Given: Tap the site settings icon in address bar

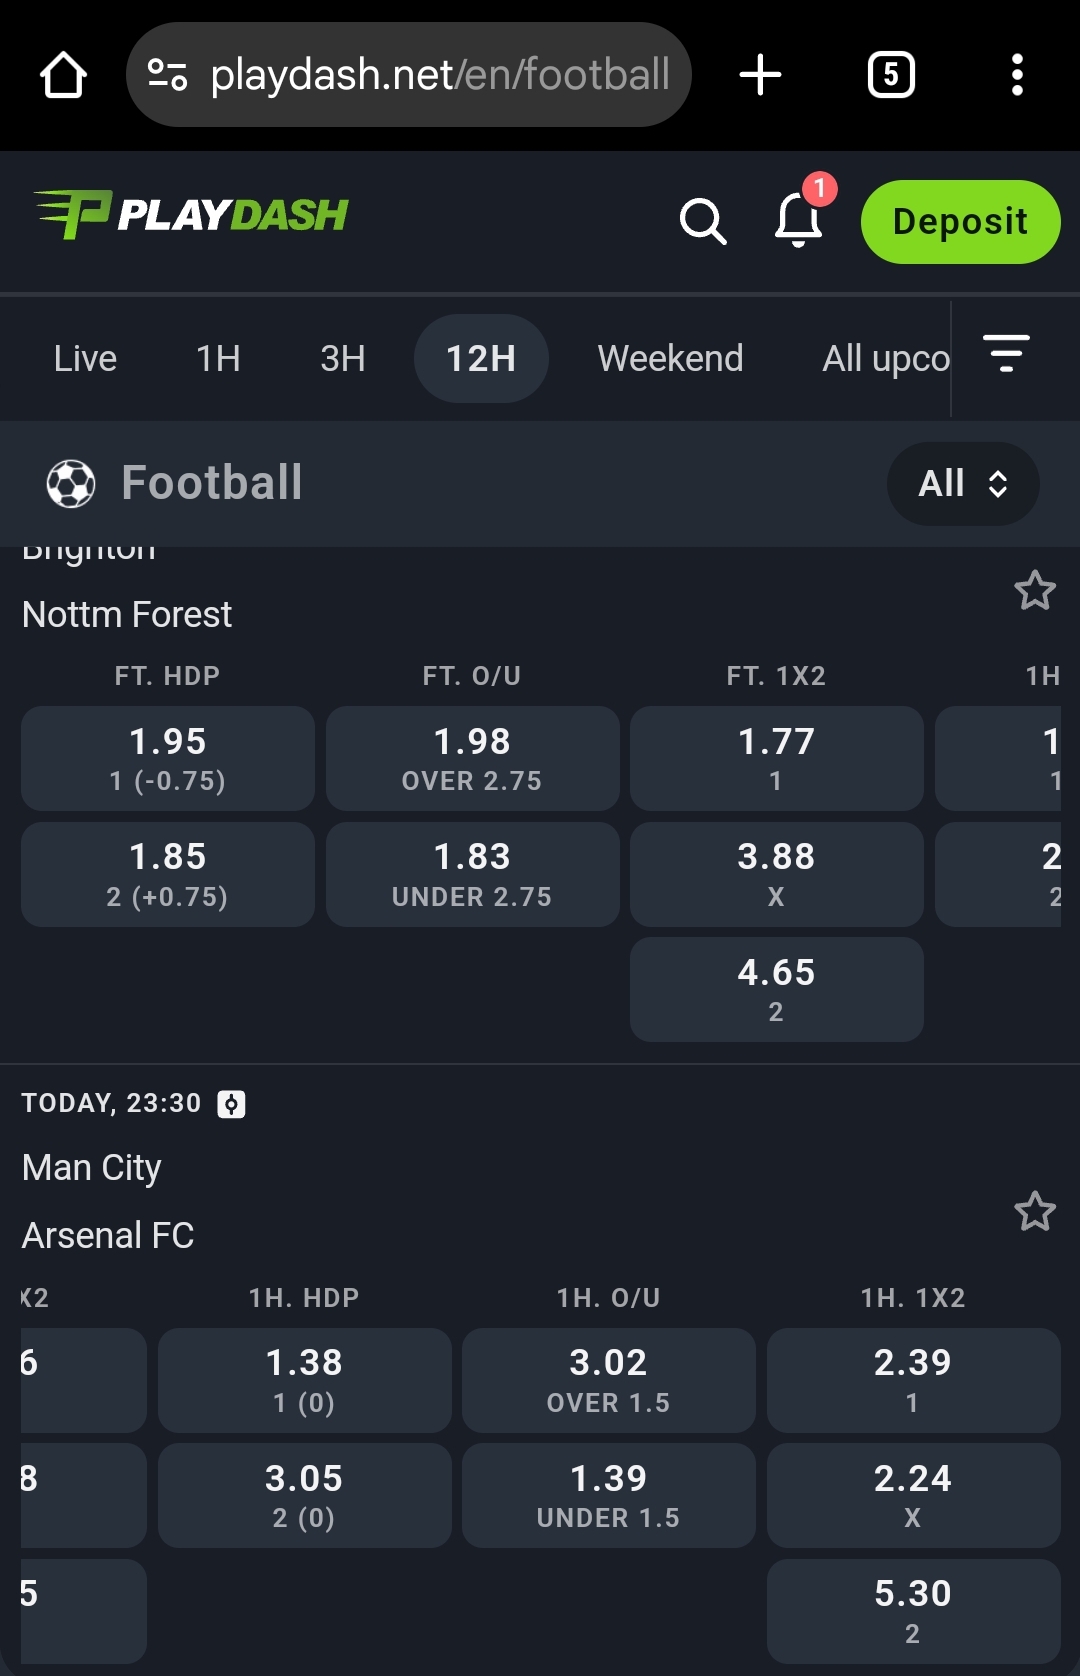Looking at the screenshot, I should coord(167,75).
